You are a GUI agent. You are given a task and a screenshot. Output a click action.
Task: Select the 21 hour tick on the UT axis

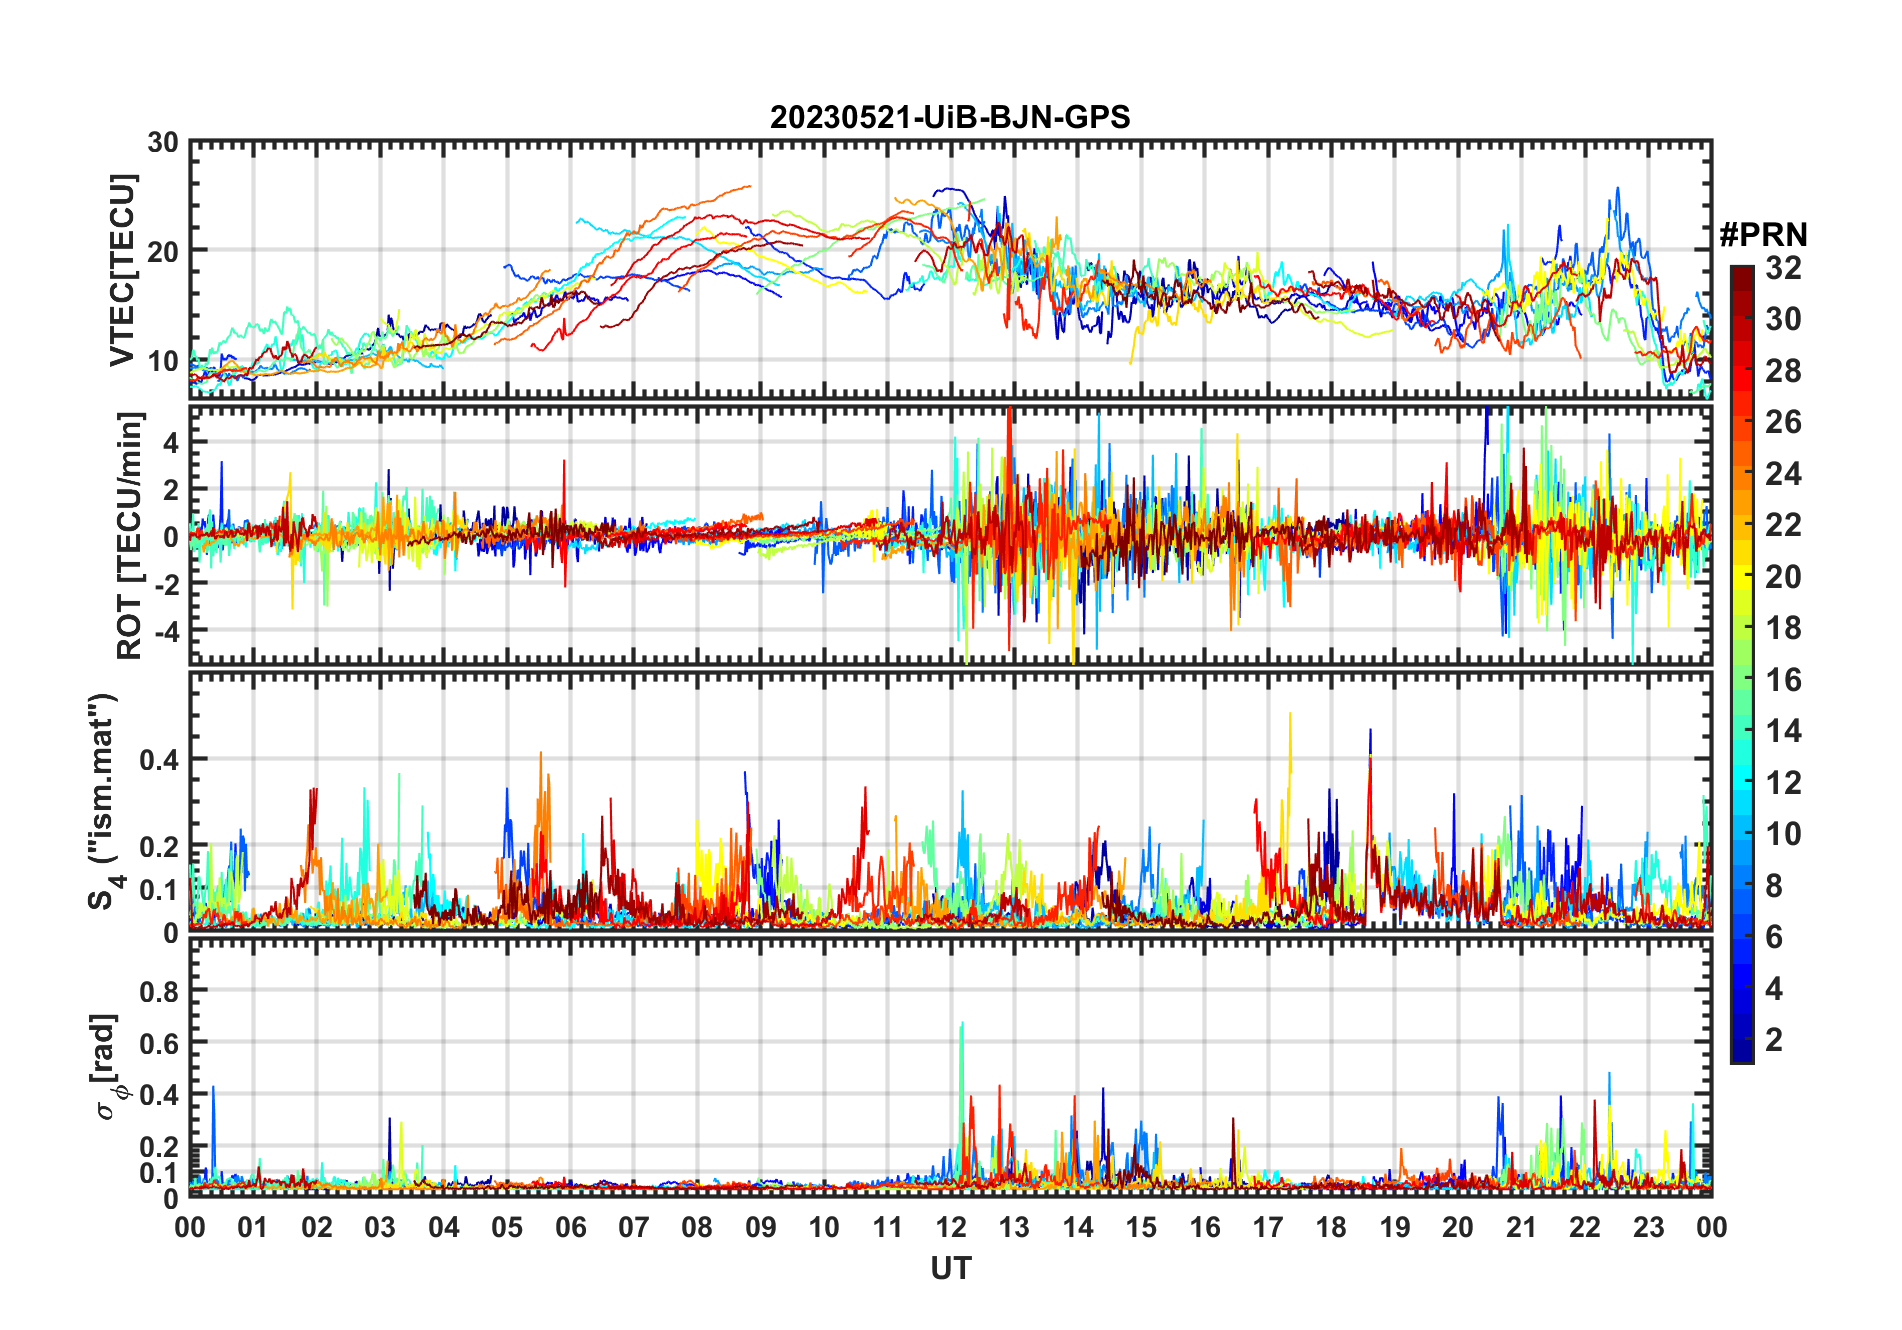click(x=1521, y=1227)
